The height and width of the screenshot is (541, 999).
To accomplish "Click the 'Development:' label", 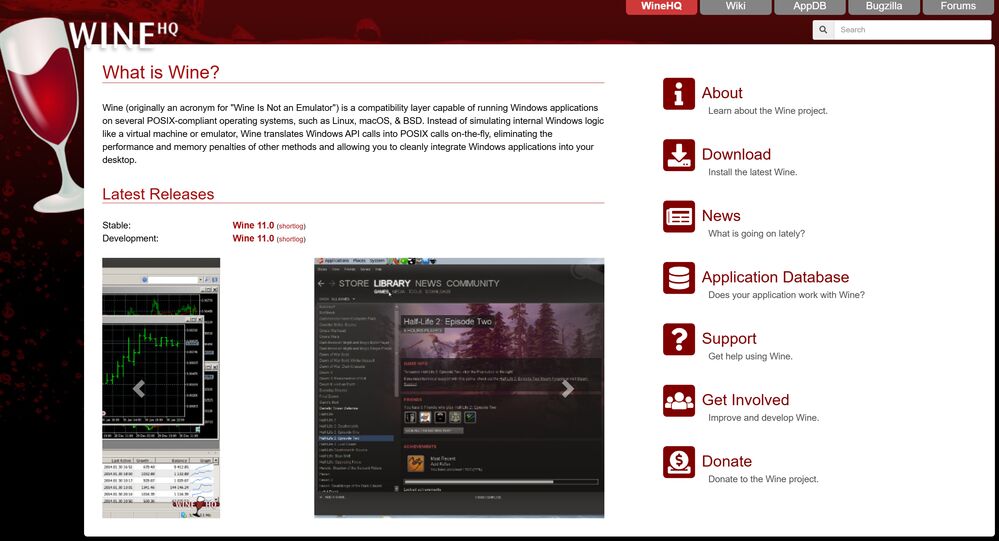I will (130, 238).
